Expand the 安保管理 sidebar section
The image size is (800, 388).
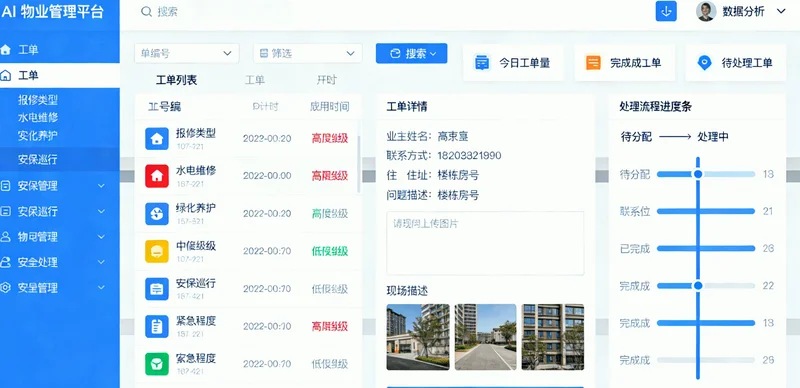point(101,186)
